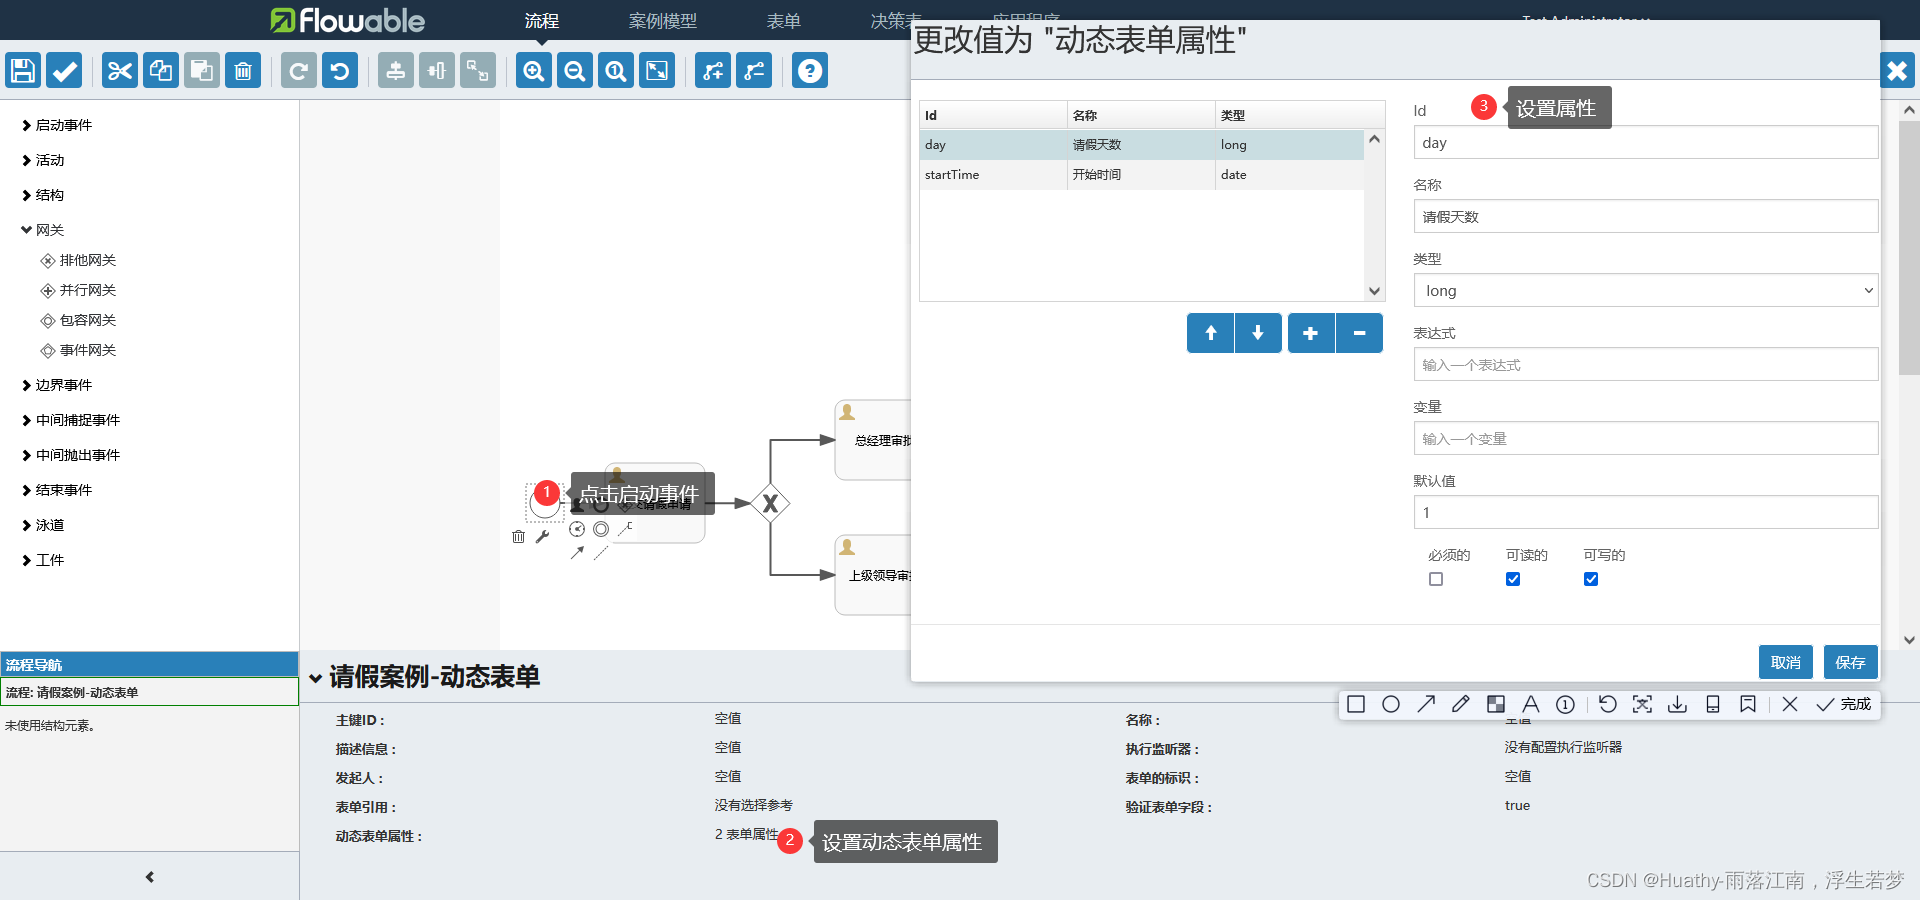Select the arrow tool in the screenshot bar
Image resolution: width=1920 pixels, height=900 pixels.
tap(1426, 704)
